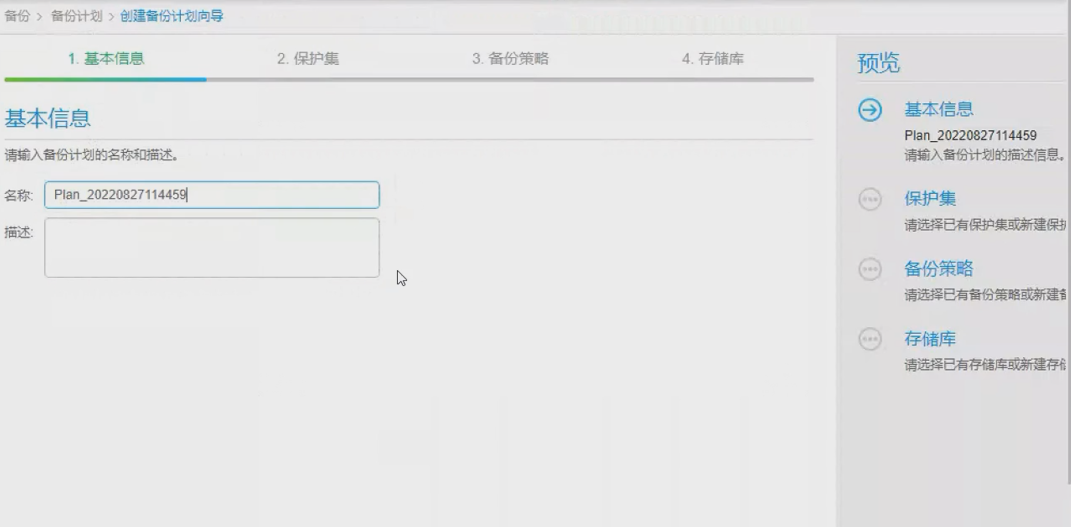Switch to the 1. 基本信息 wizard step
1071x527 pixels.
click(x=106, y=58)
